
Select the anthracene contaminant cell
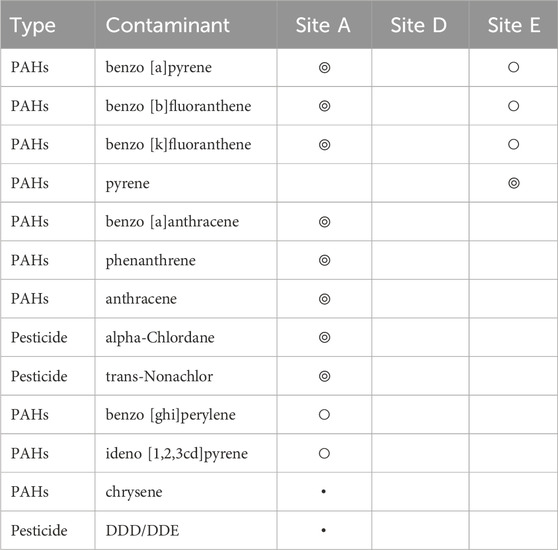186,299
